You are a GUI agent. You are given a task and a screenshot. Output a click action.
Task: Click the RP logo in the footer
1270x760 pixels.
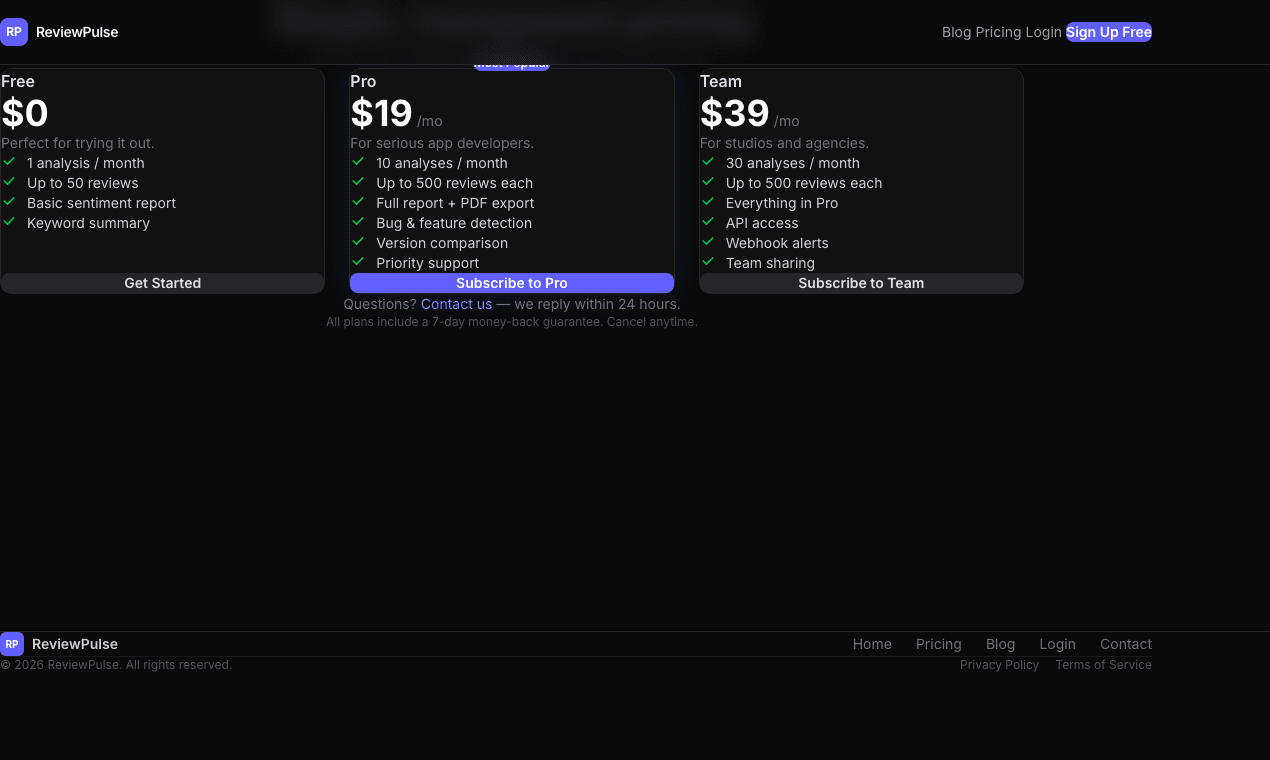point(12,643)
